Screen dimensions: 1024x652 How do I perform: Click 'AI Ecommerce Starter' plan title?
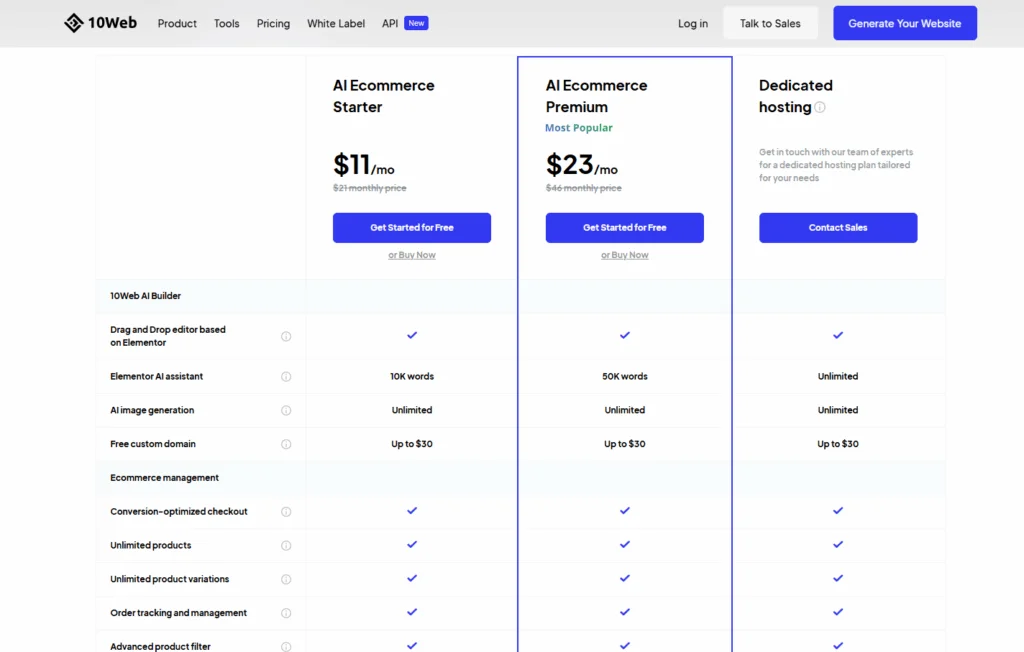tap(383, 96)
